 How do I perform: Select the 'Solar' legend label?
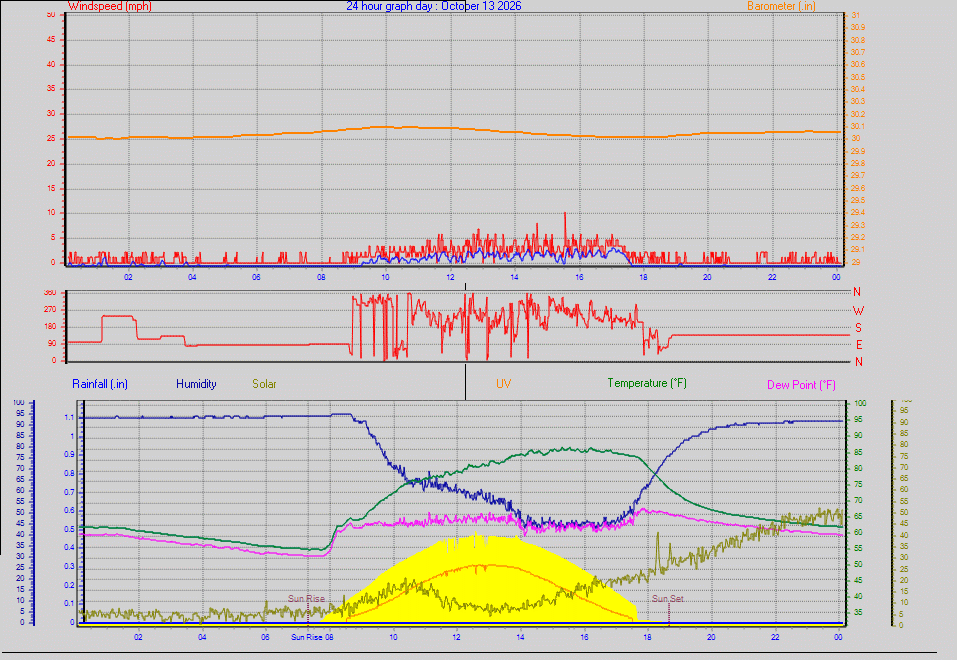264,384
